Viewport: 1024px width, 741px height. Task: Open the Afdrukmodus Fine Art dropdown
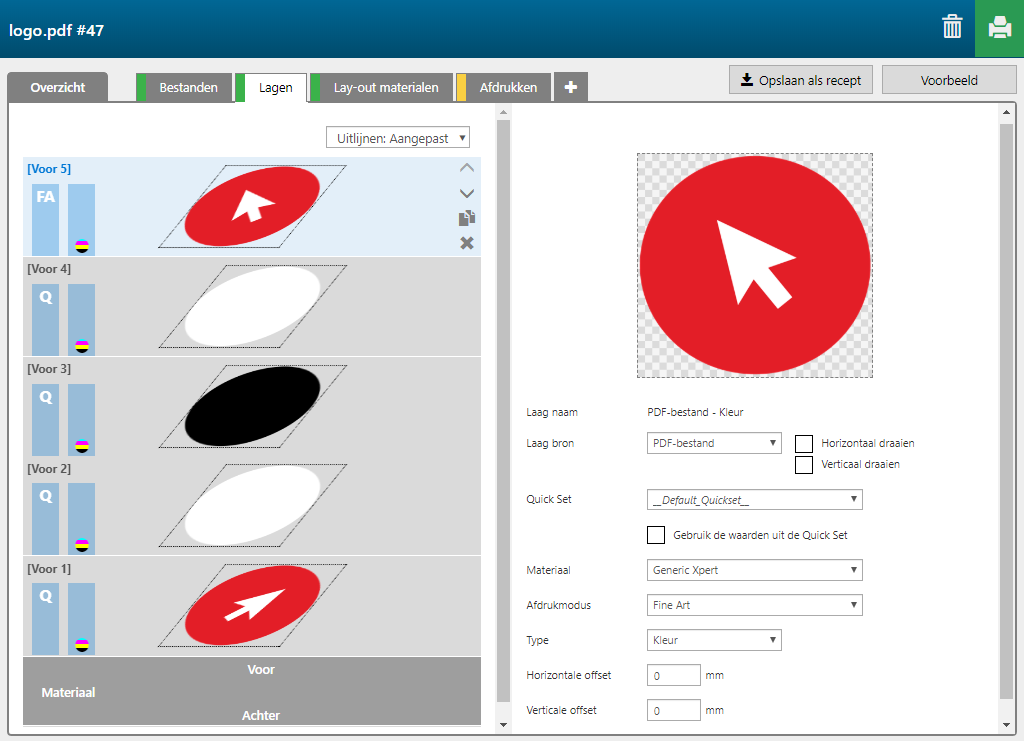(x=754, y=605)
